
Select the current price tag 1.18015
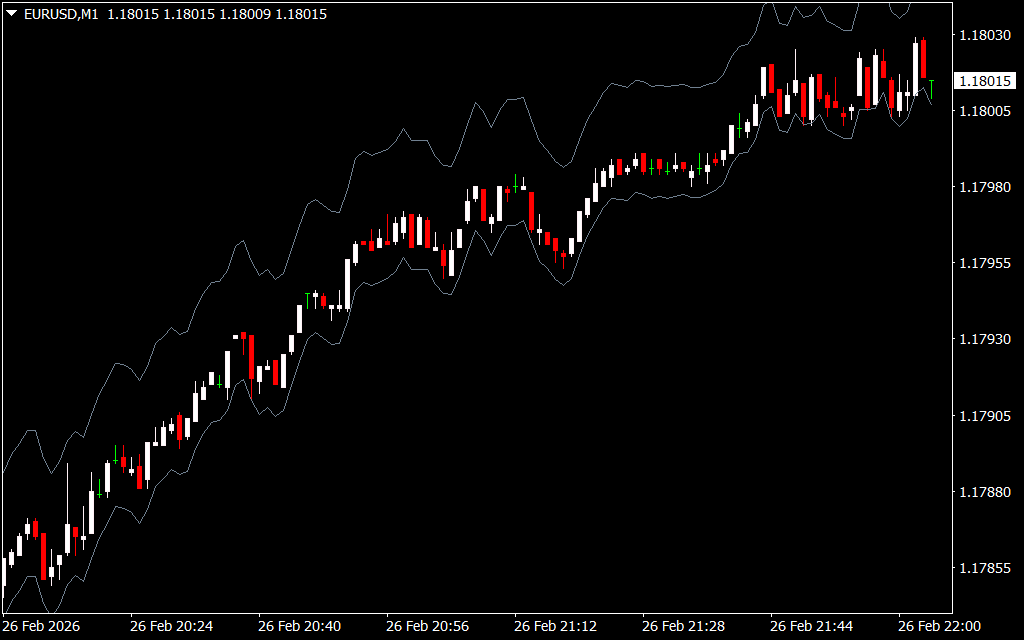985,81
